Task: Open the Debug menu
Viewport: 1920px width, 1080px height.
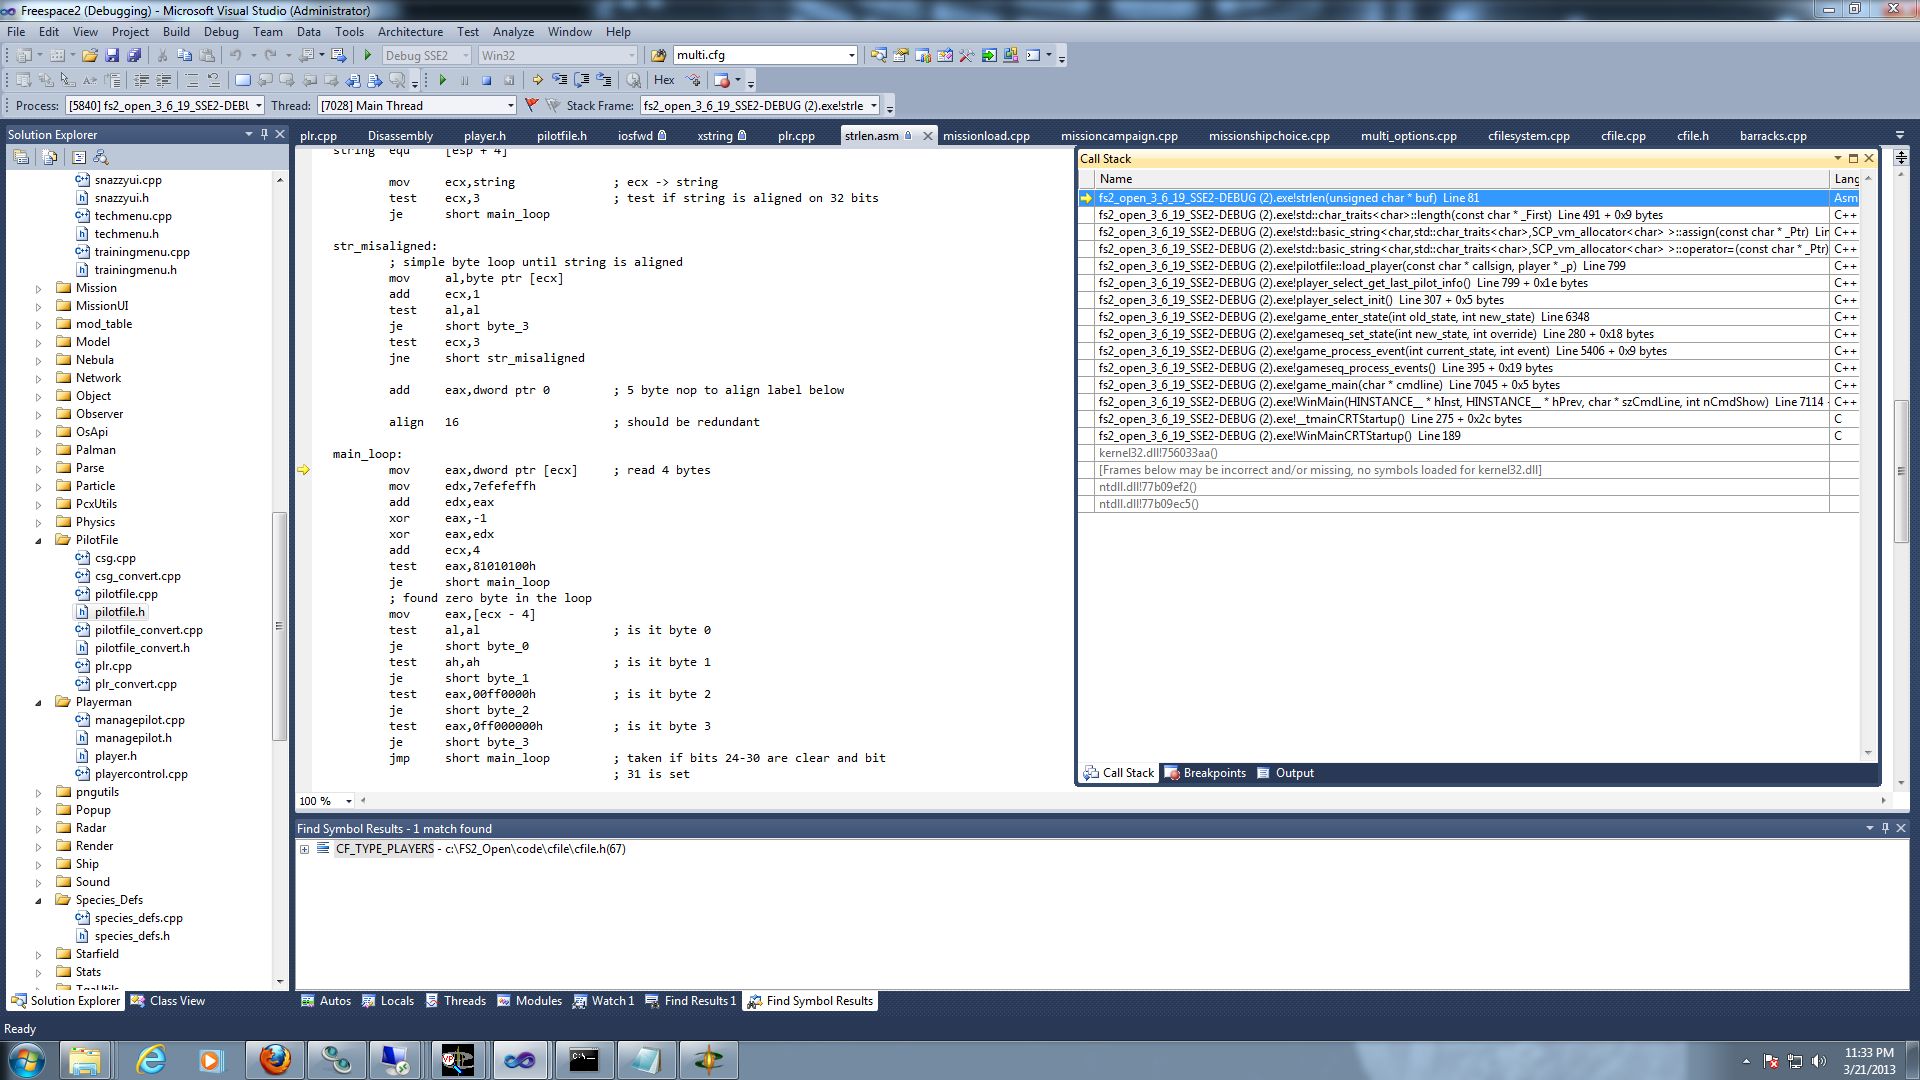Action: 221,32
